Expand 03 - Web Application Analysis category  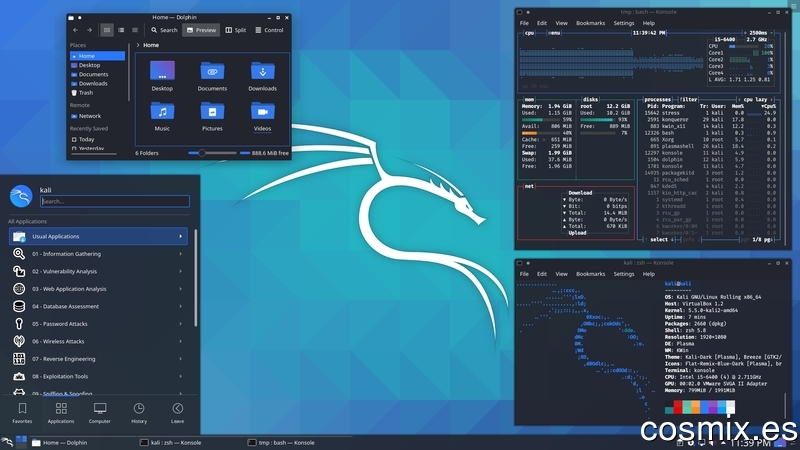pos(98,289)
